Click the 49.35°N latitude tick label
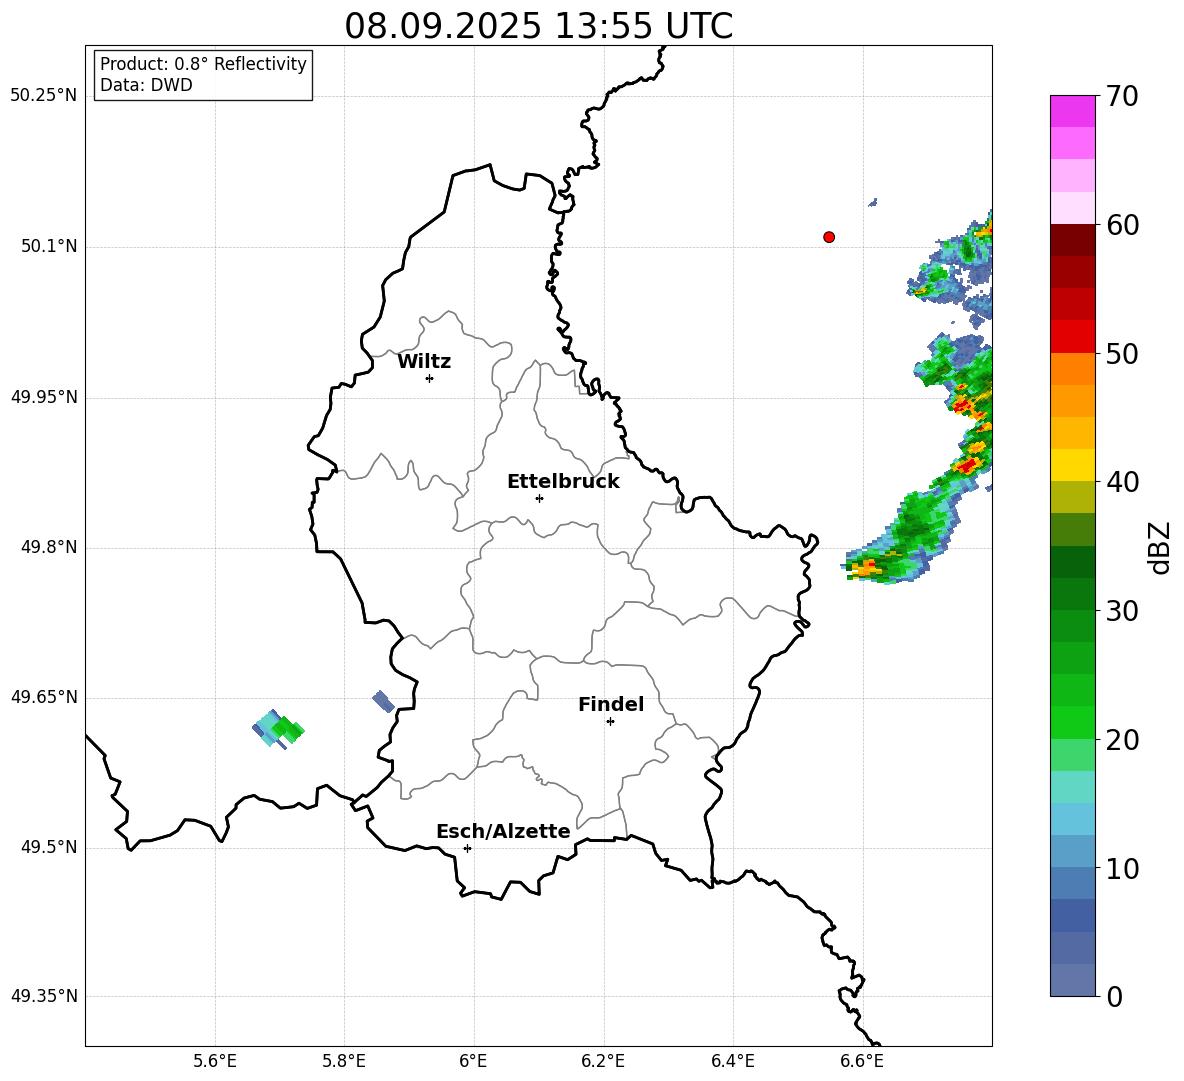This screenshot has width=1184, height=1081. tap(44, 996)
